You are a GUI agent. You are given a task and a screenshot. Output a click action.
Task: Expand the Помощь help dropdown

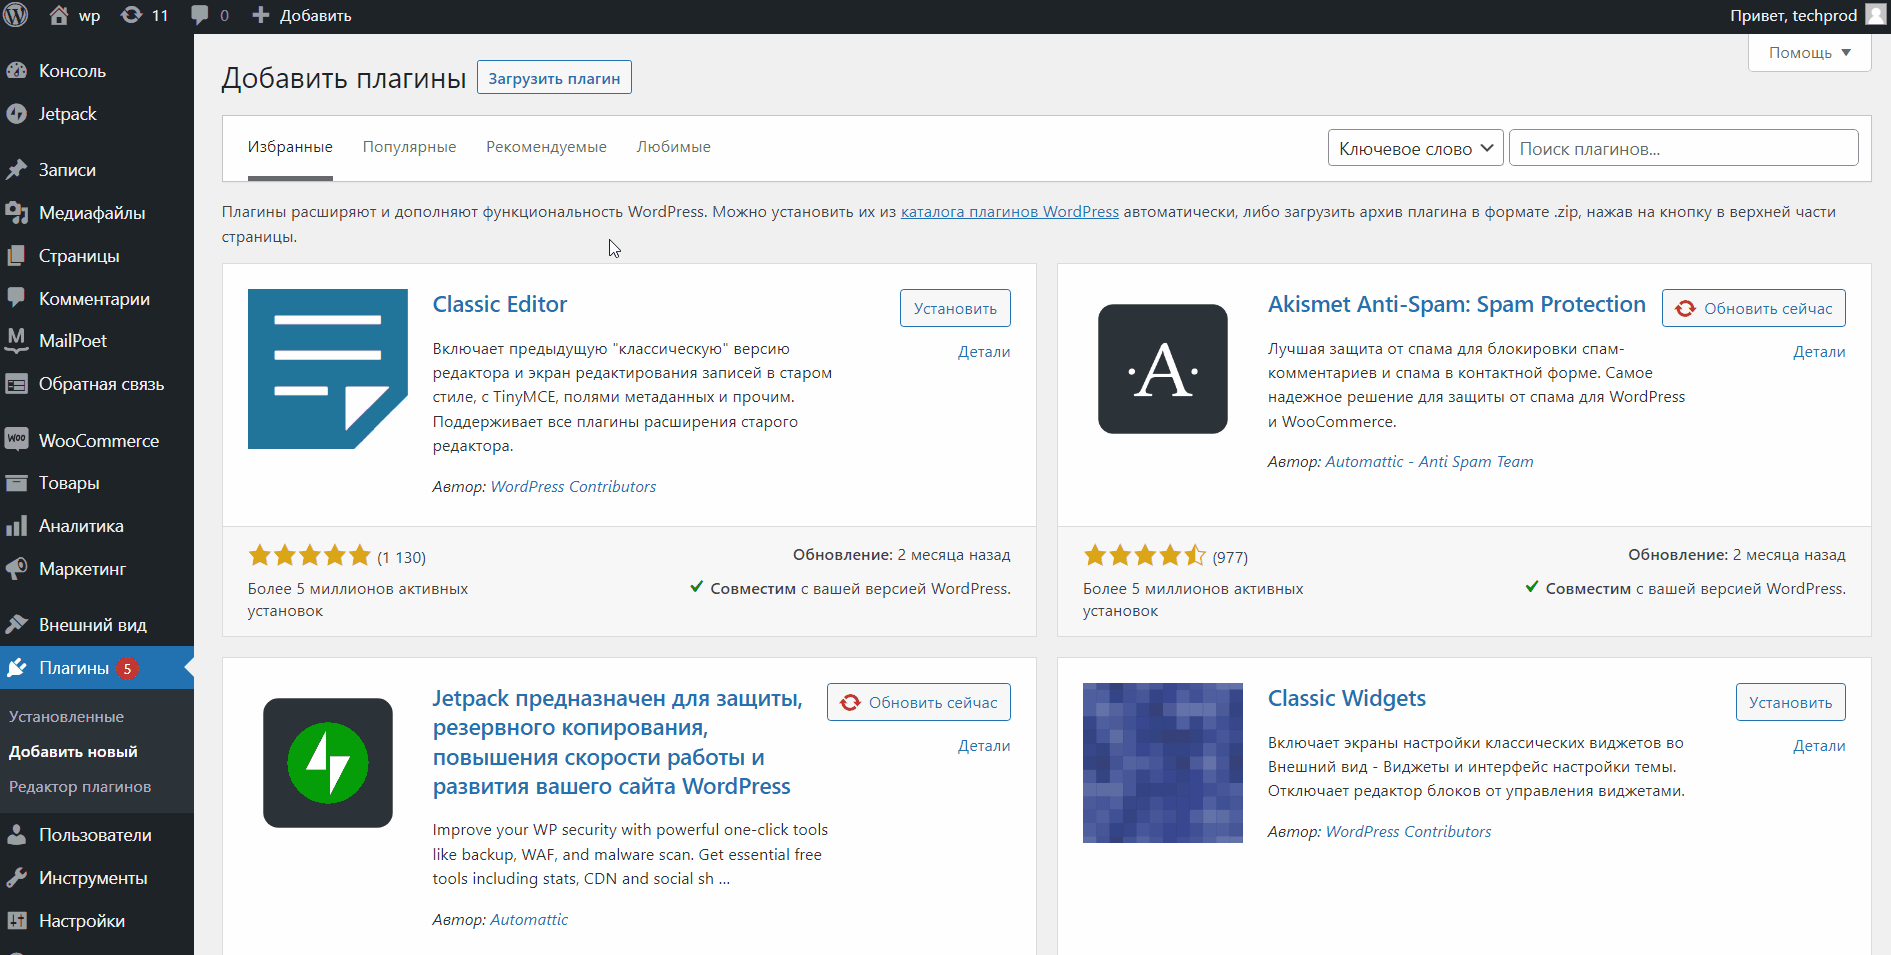click(1809, 52)
